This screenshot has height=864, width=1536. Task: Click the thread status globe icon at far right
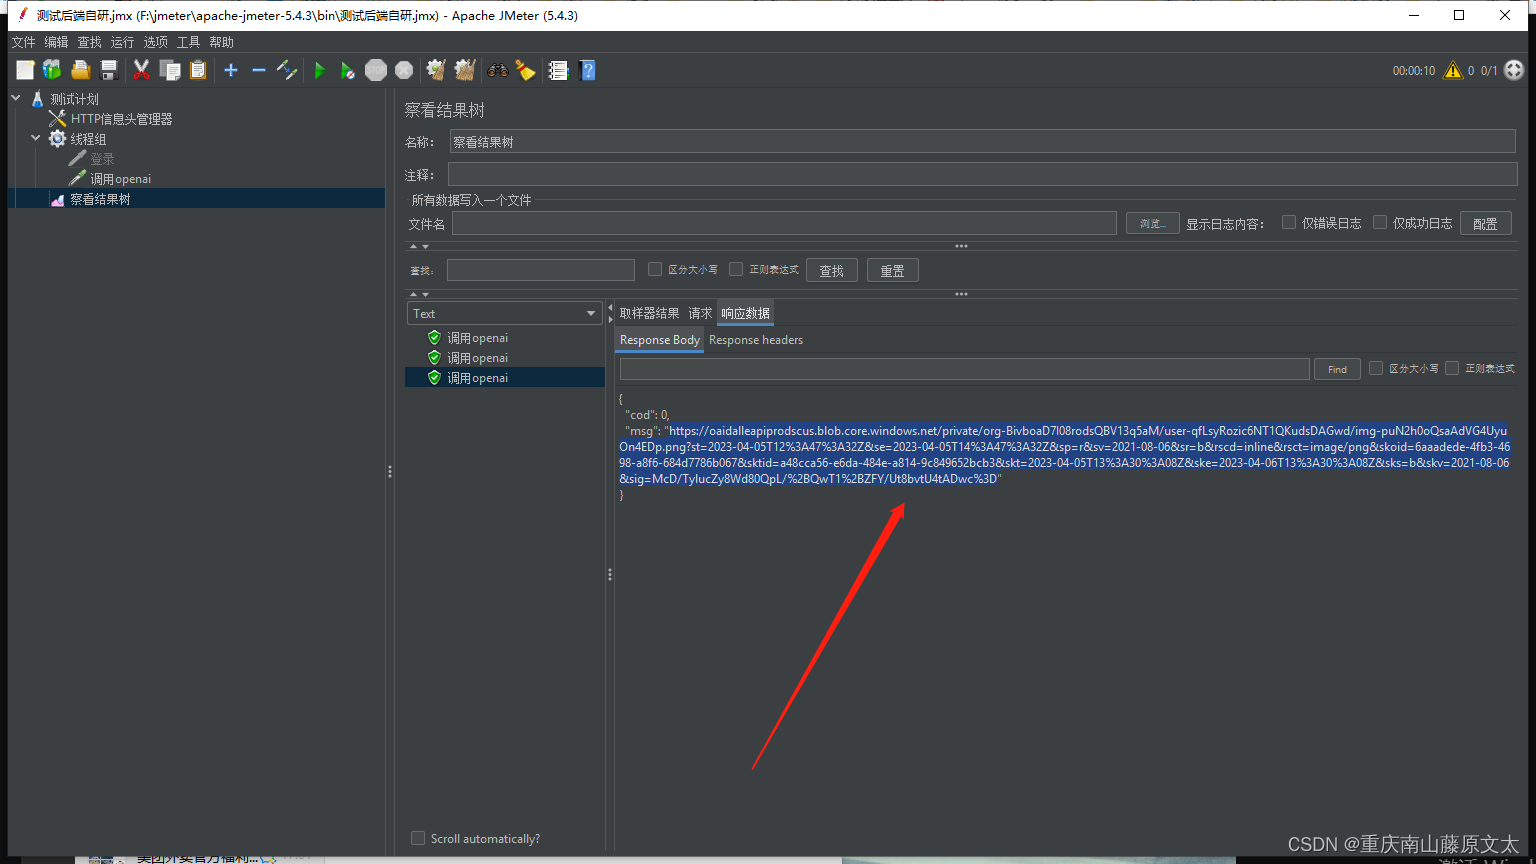[1514, 70]
